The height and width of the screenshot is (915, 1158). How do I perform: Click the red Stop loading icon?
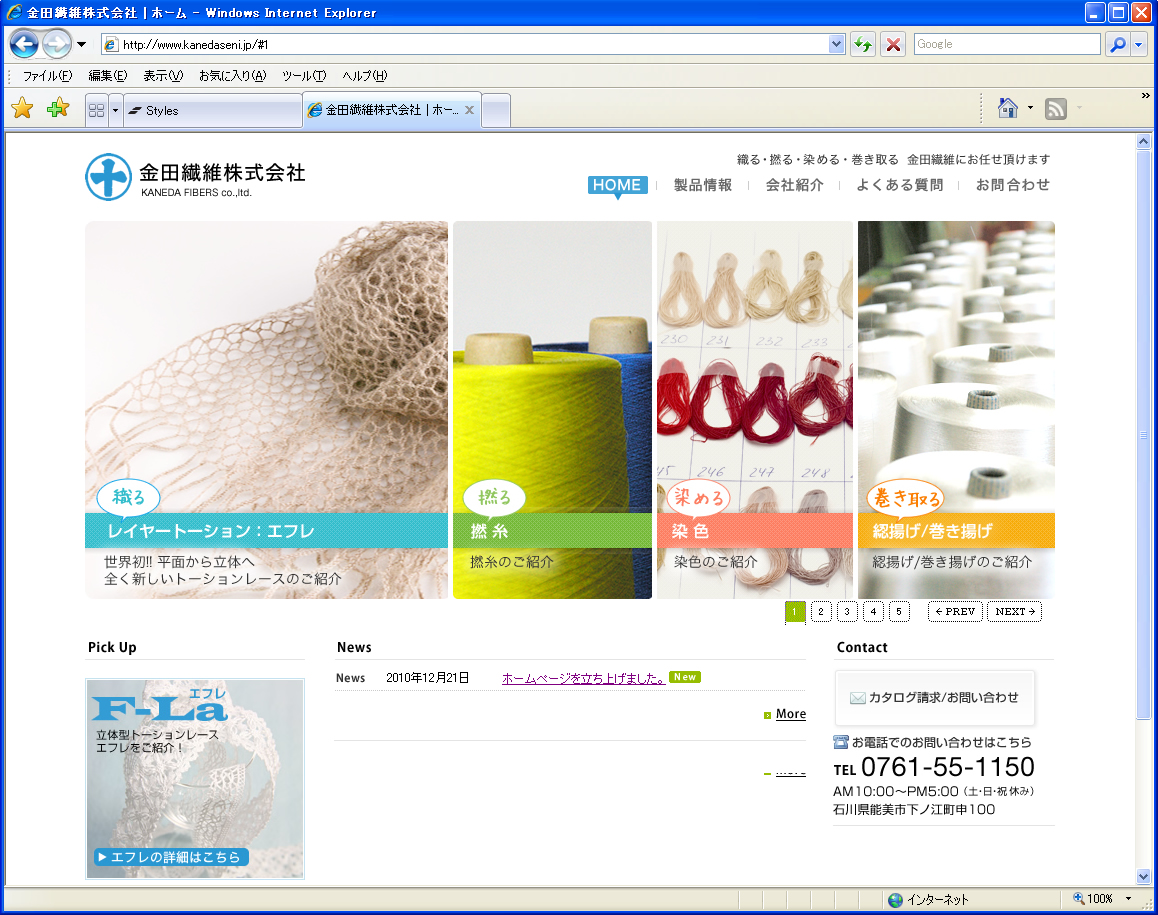point(894,44)
